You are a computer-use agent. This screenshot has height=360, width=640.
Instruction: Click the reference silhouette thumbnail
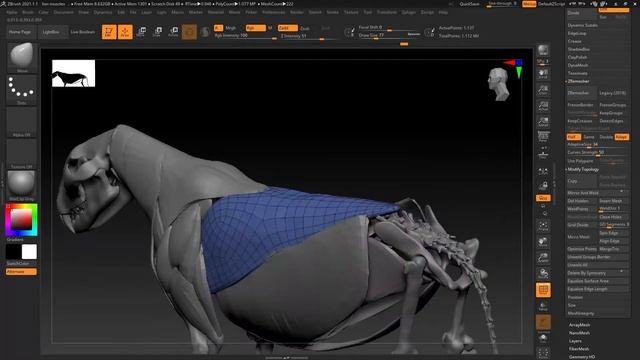(x=73, y=73)
